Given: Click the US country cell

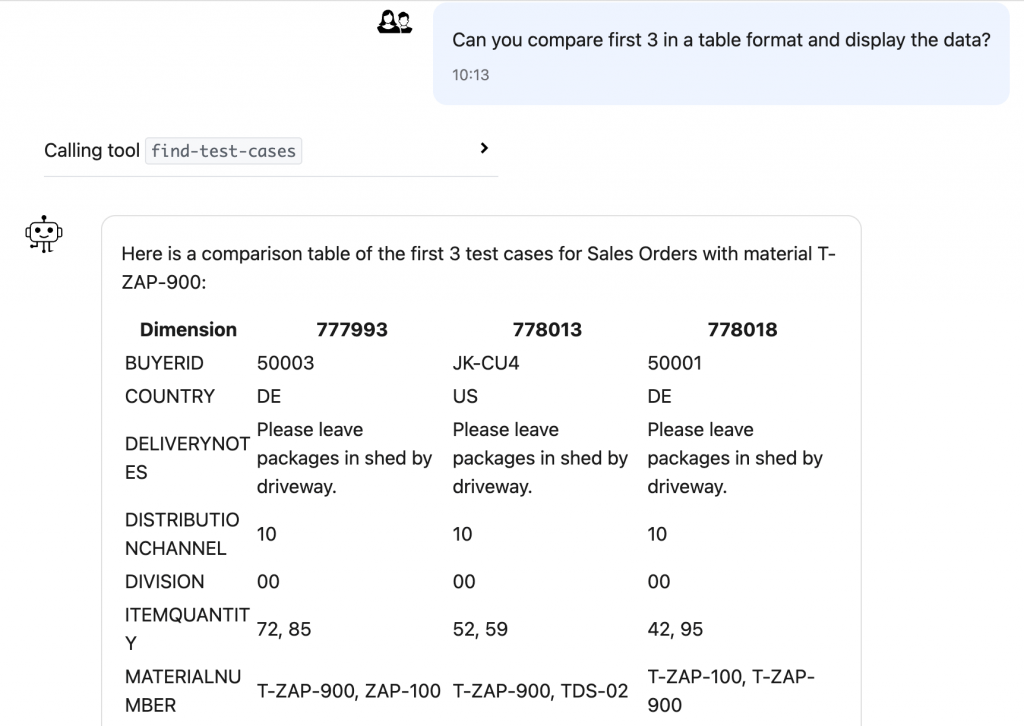Looking at the screenshot, I should pos(465,396).
